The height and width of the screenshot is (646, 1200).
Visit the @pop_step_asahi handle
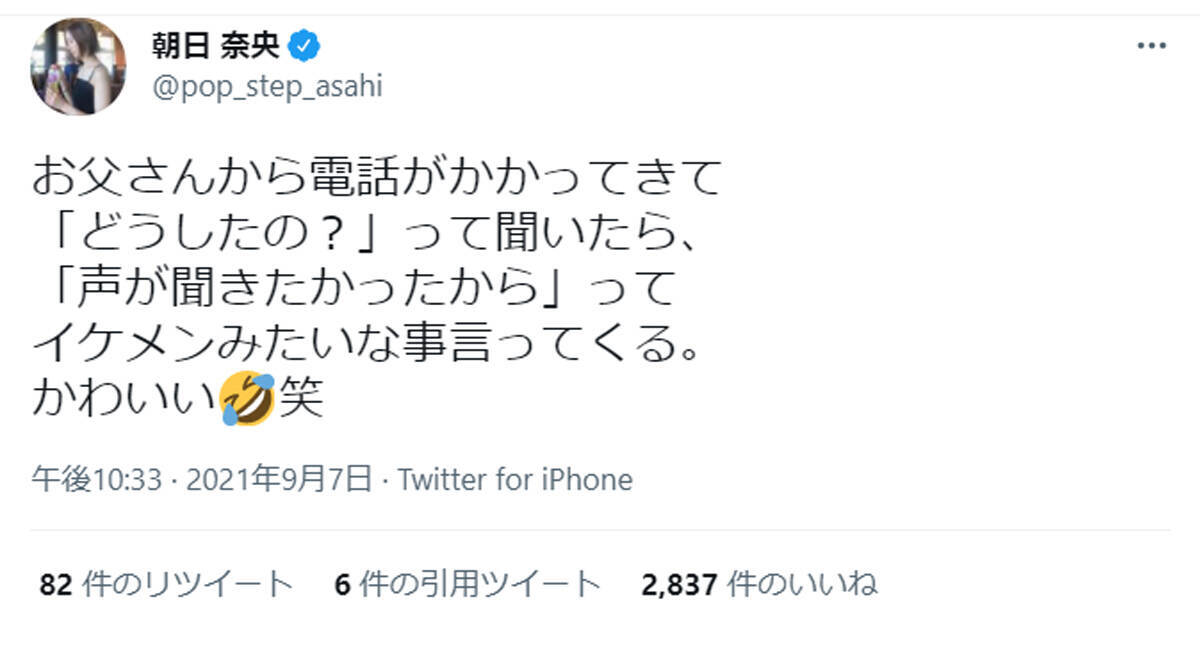[x=266, y=87]
